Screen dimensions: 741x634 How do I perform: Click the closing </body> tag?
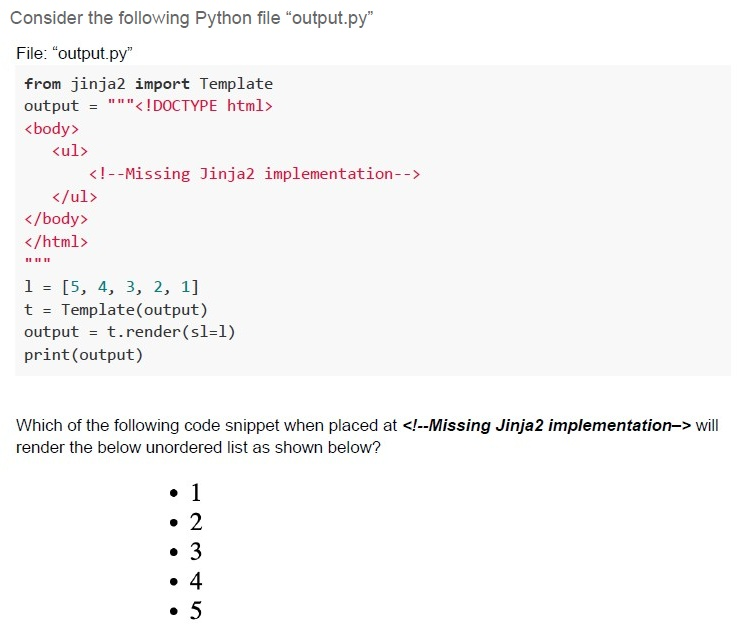tap(56, 219)
